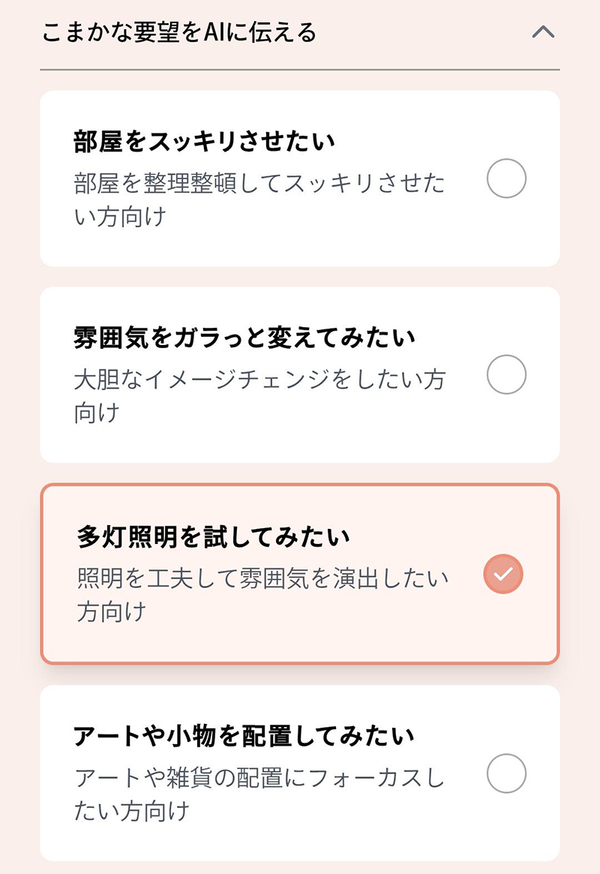This screenshot has width=600, height=874.
Task: Select the アートや小物を配置してみたい radio circle
Action: pos(506,774)
